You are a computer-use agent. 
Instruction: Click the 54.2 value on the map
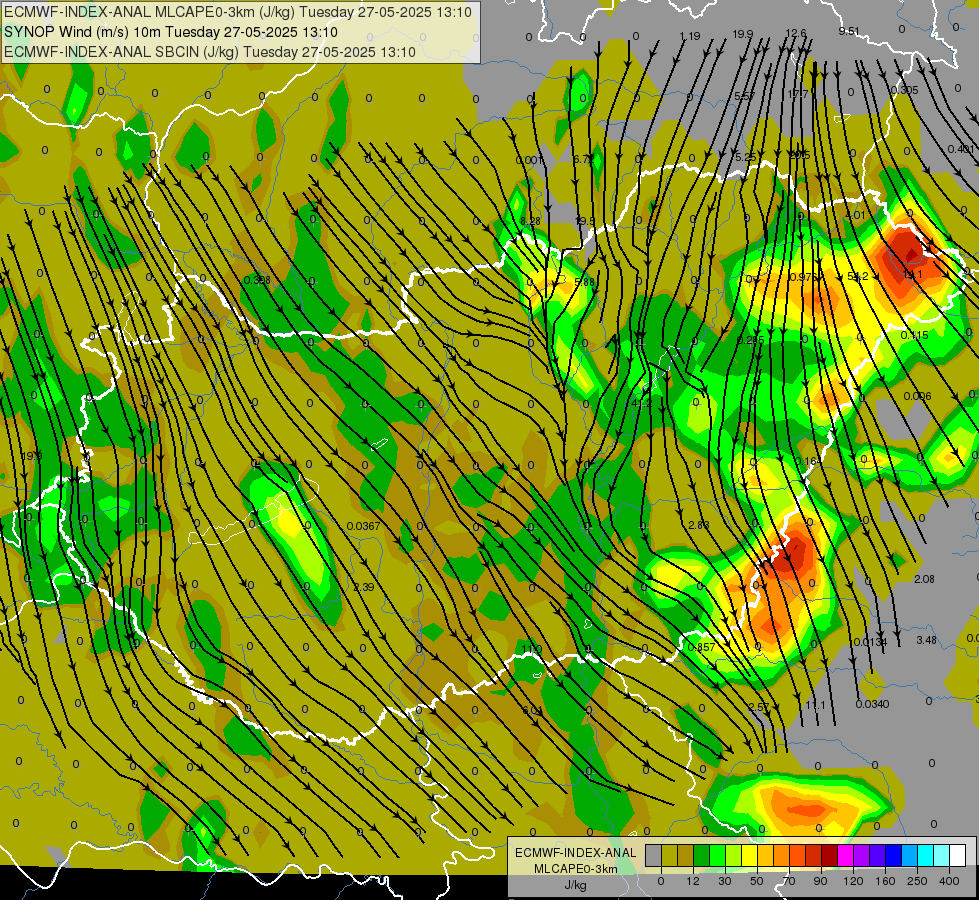pos(857,276)
